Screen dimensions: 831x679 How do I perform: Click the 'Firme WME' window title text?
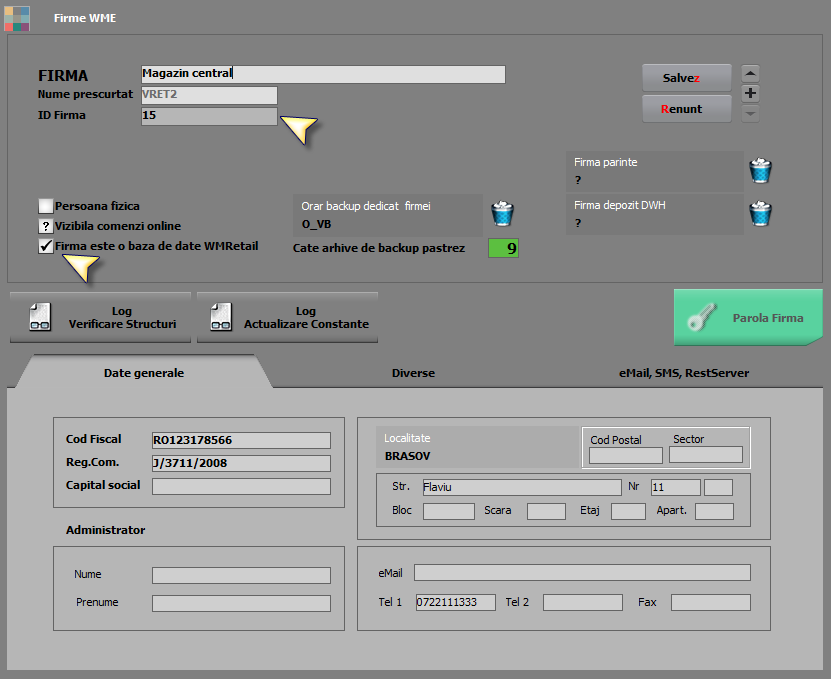pyautogui.click(x=85, y=18)
